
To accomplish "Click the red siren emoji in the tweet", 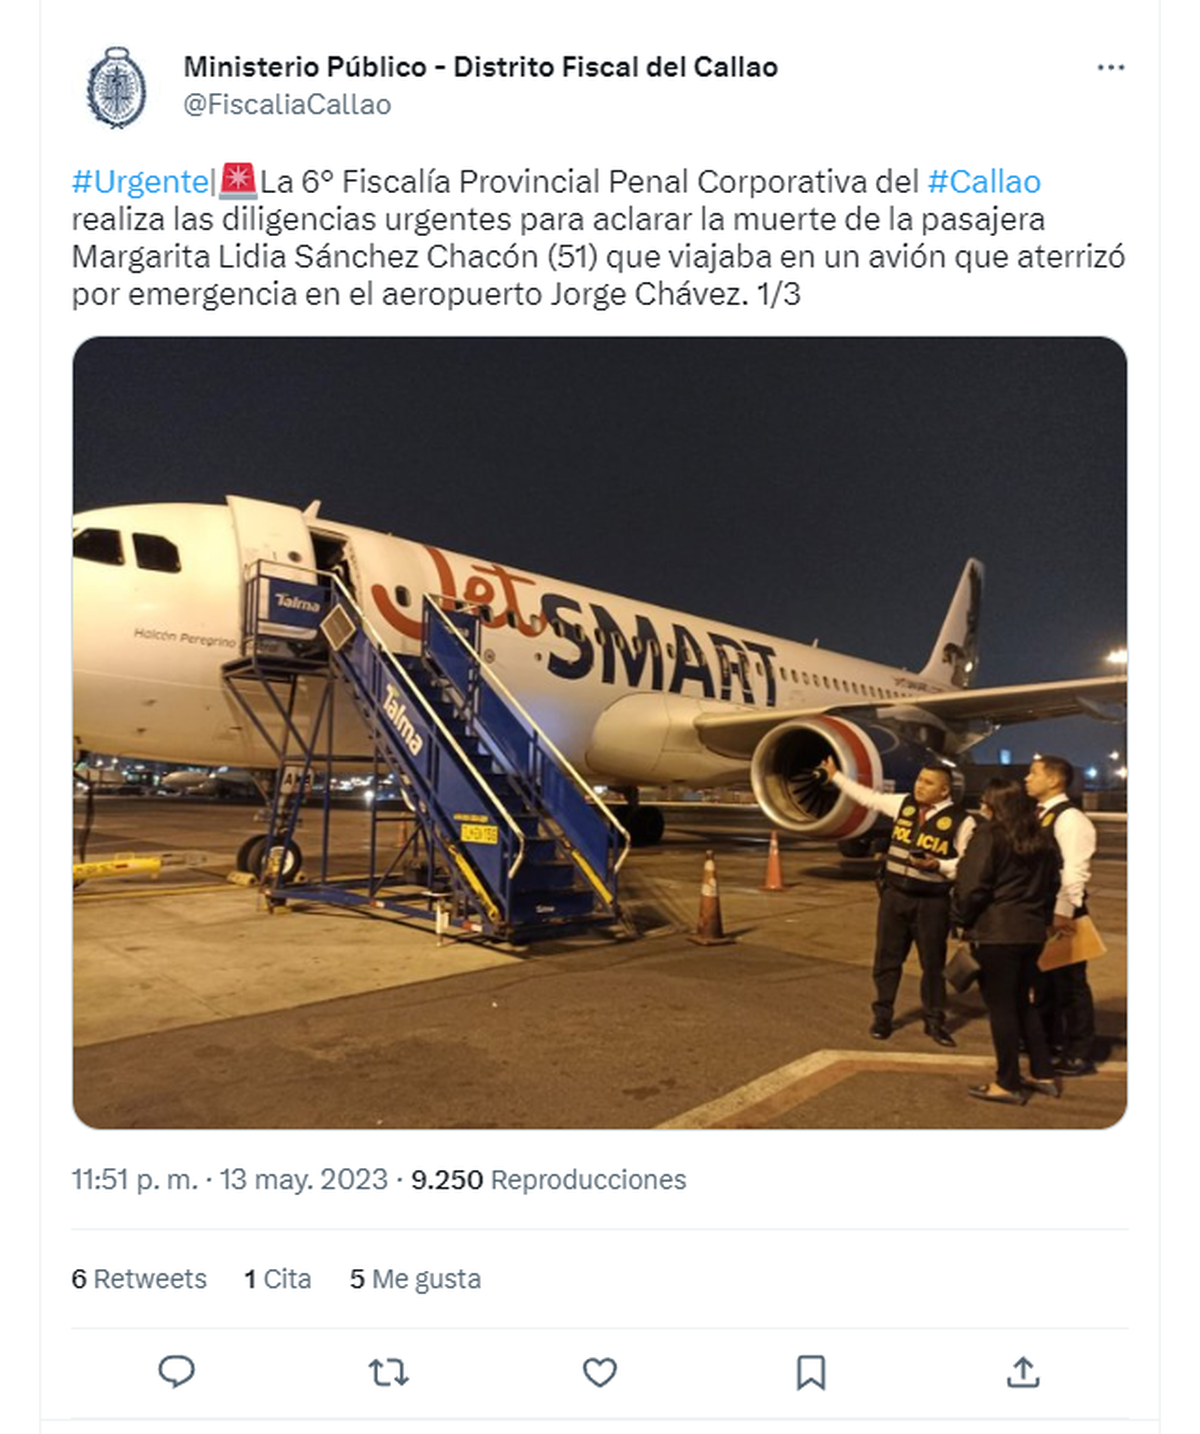I will [238, 181].
